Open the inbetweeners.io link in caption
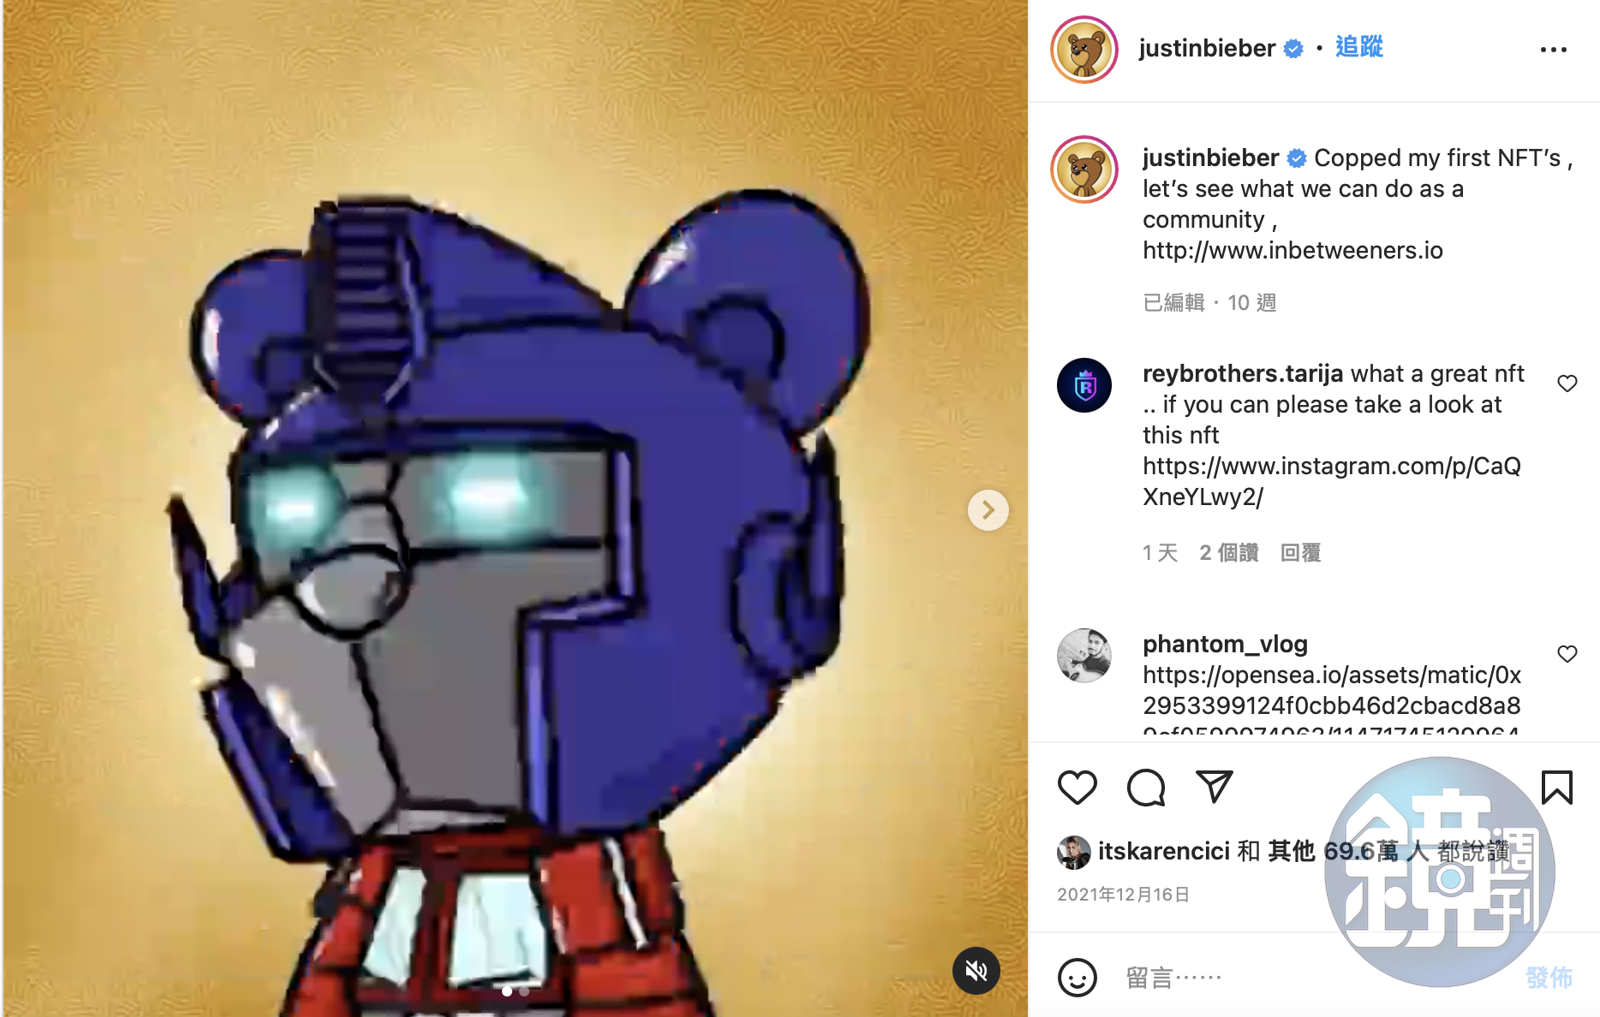 click(1293, 250)
